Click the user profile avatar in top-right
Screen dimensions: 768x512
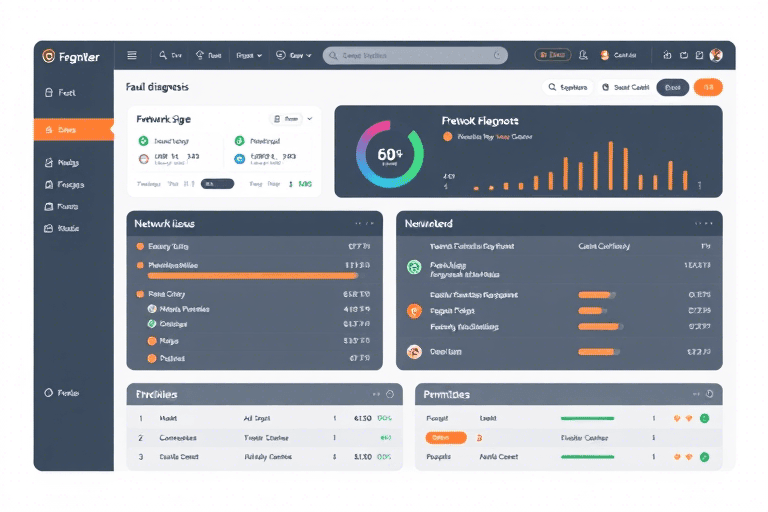[x=715, y=56]
